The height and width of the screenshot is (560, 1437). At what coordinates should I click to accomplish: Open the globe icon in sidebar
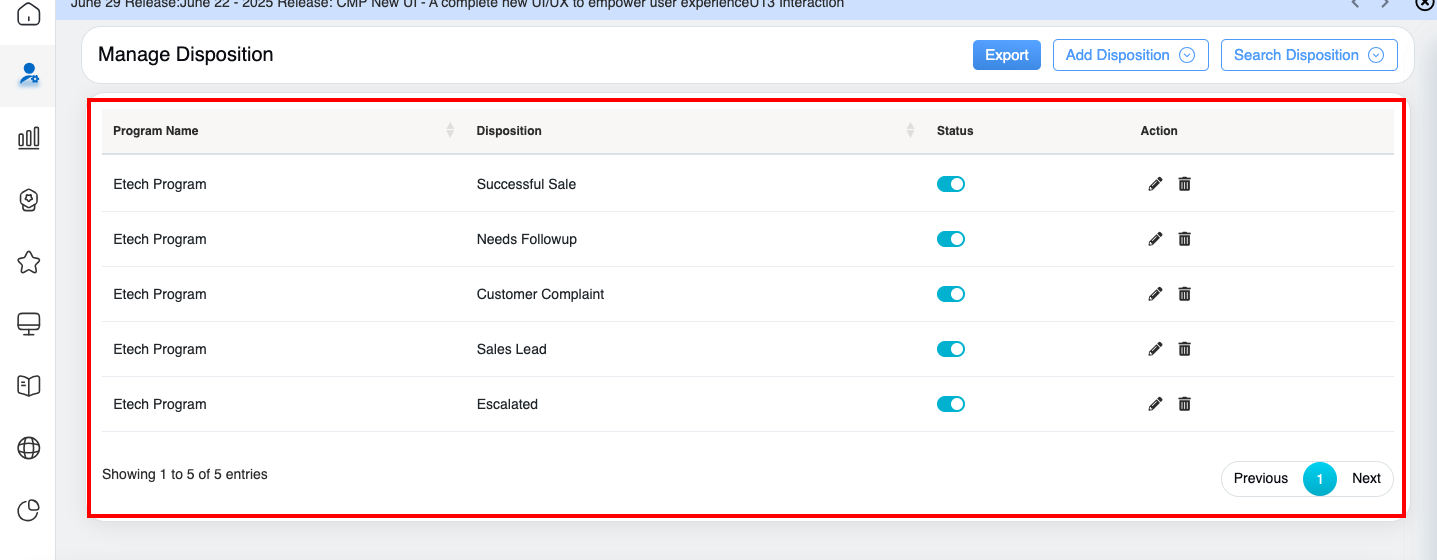29,449
